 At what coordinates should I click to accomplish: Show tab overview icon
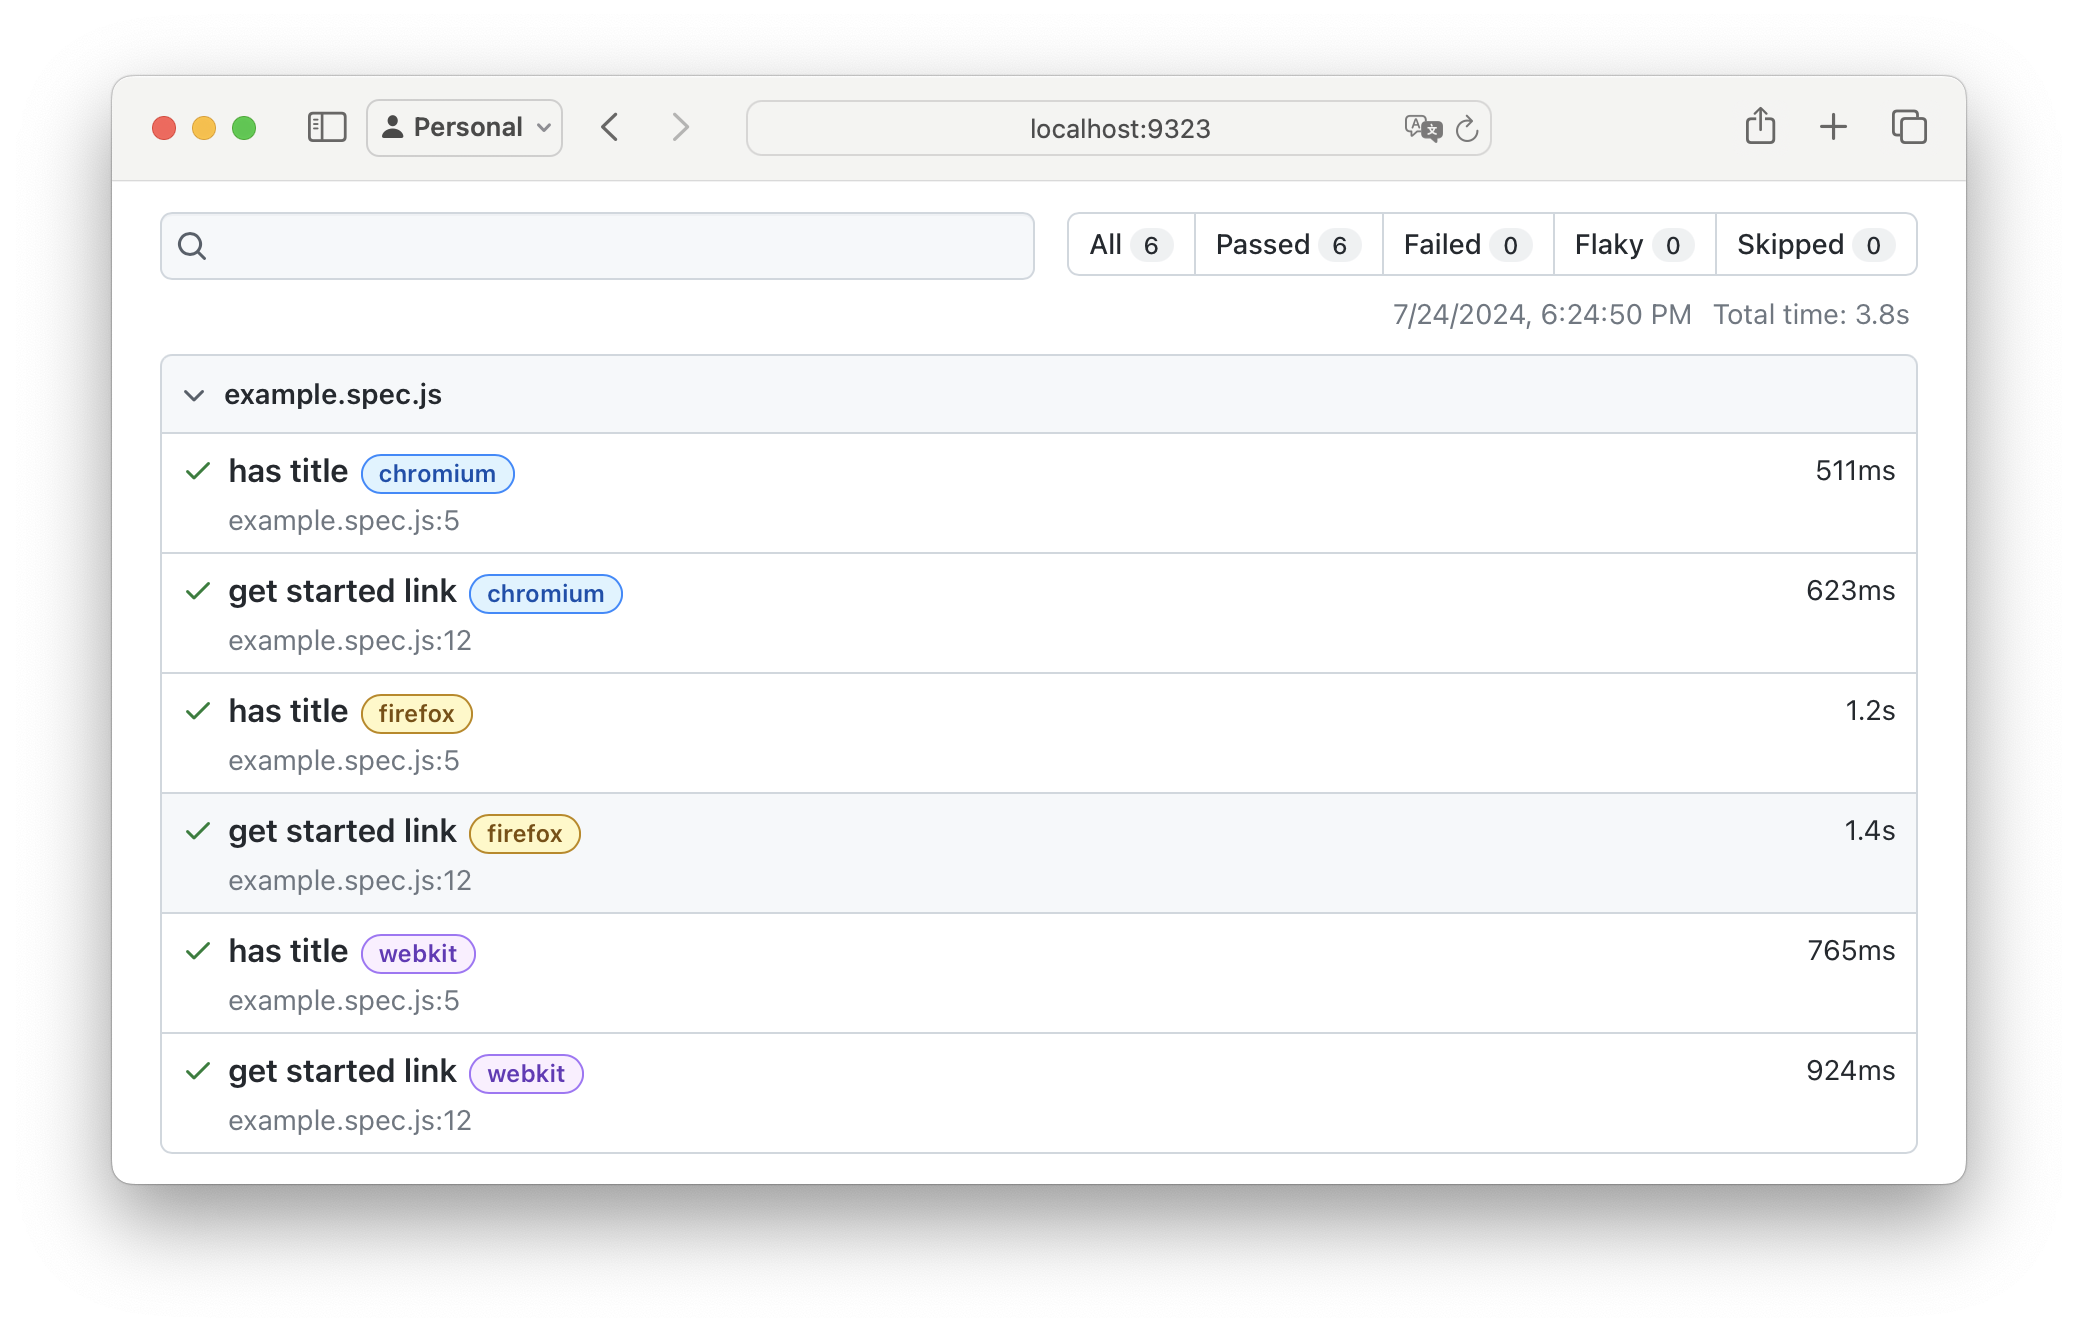tap(1908, 127)
